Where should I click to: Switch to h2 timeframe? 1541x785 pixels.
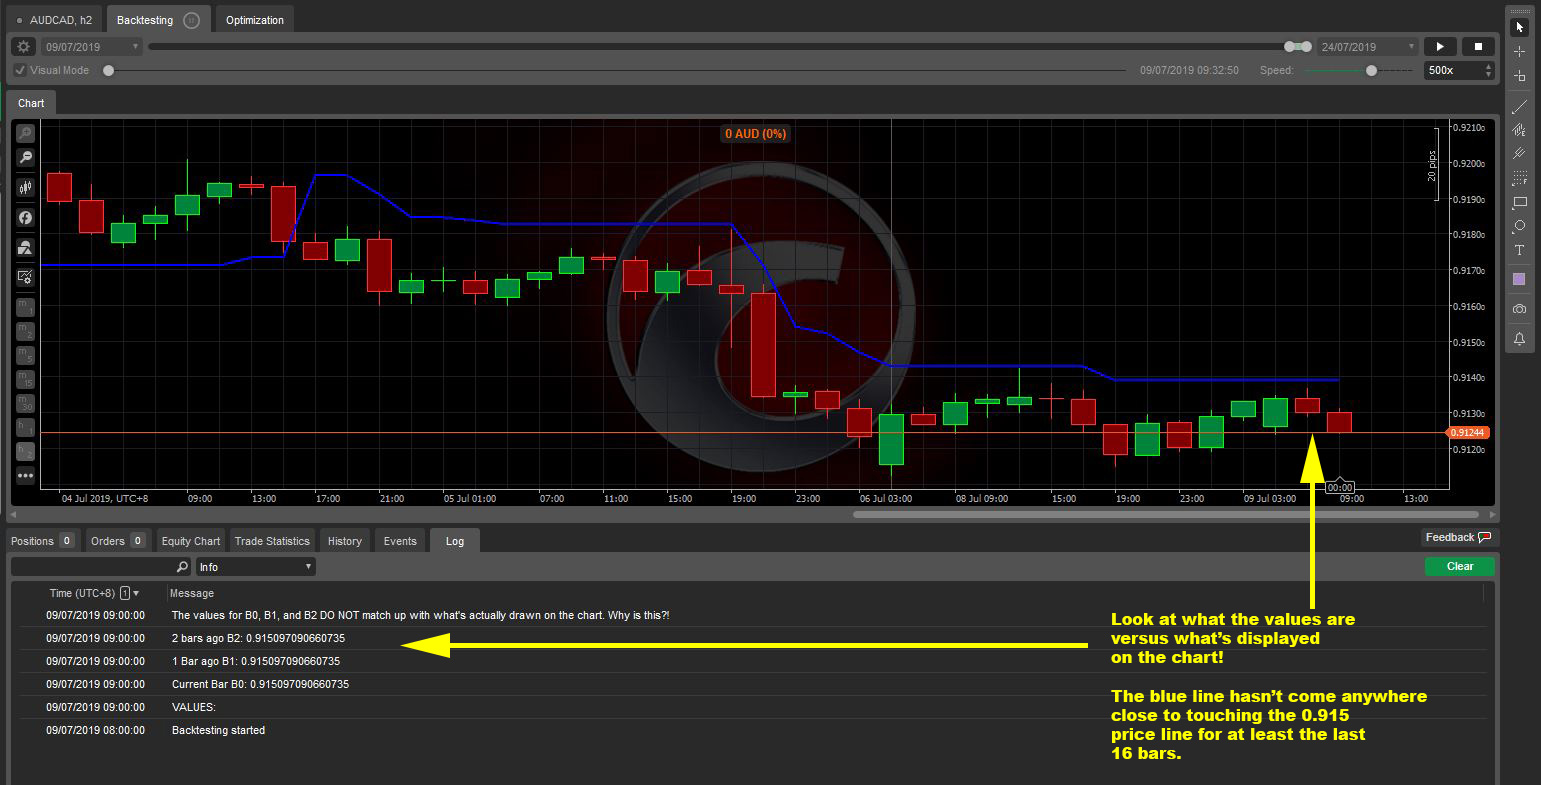pyautogui.click(x=25, y=452)
